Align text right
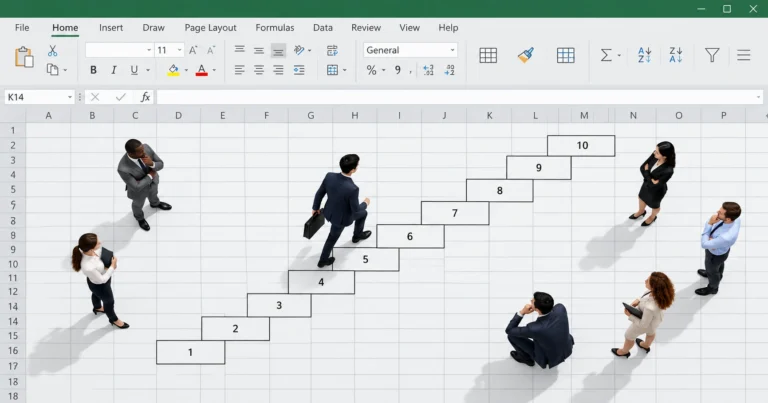Screen dimensions: 768x403 [278, 70]
